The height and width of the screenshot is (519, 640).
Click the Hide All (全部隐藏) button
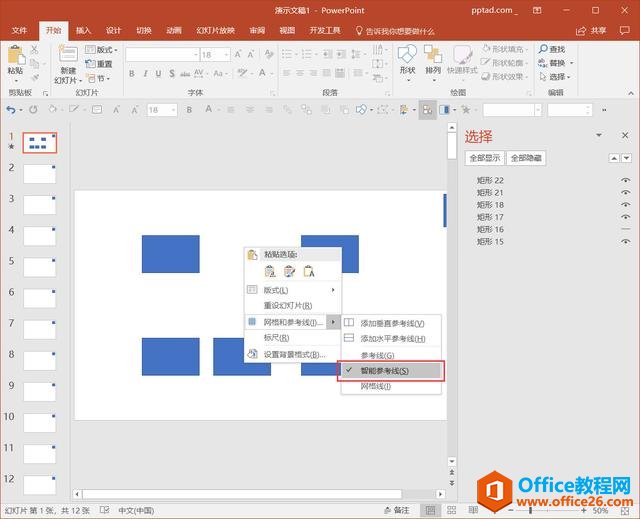tap(526, 158)
